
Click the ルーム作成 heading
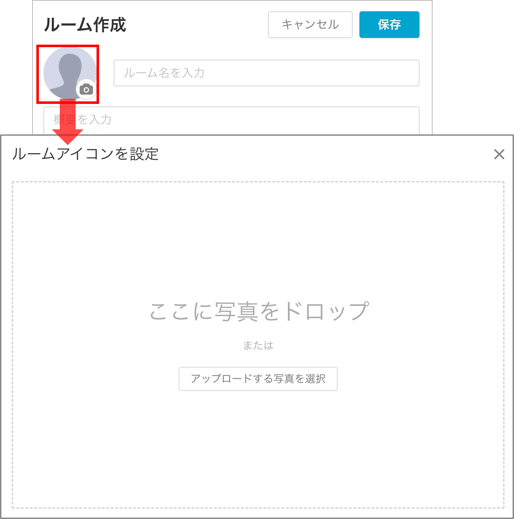pyautogui.click(x=85, y=25)
